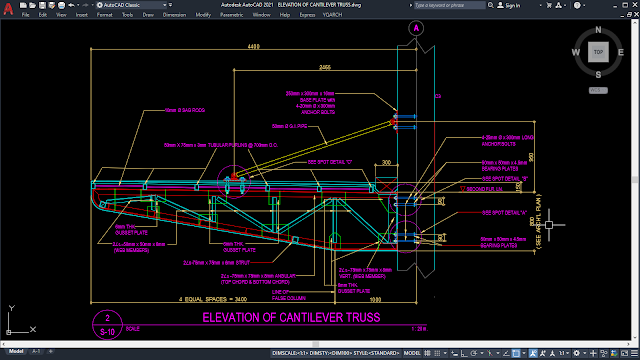This screenshot has height=360, width=640.
Task: Expand the Help dropdown arrow
Action: click(x=584, y=5)
